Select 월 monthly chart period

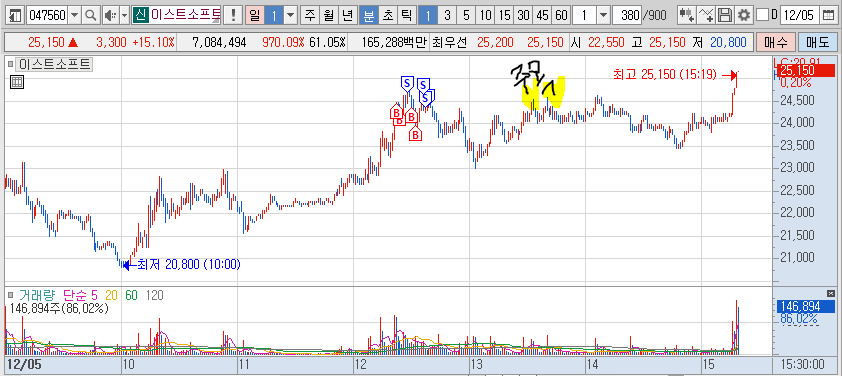pos(329,15)
